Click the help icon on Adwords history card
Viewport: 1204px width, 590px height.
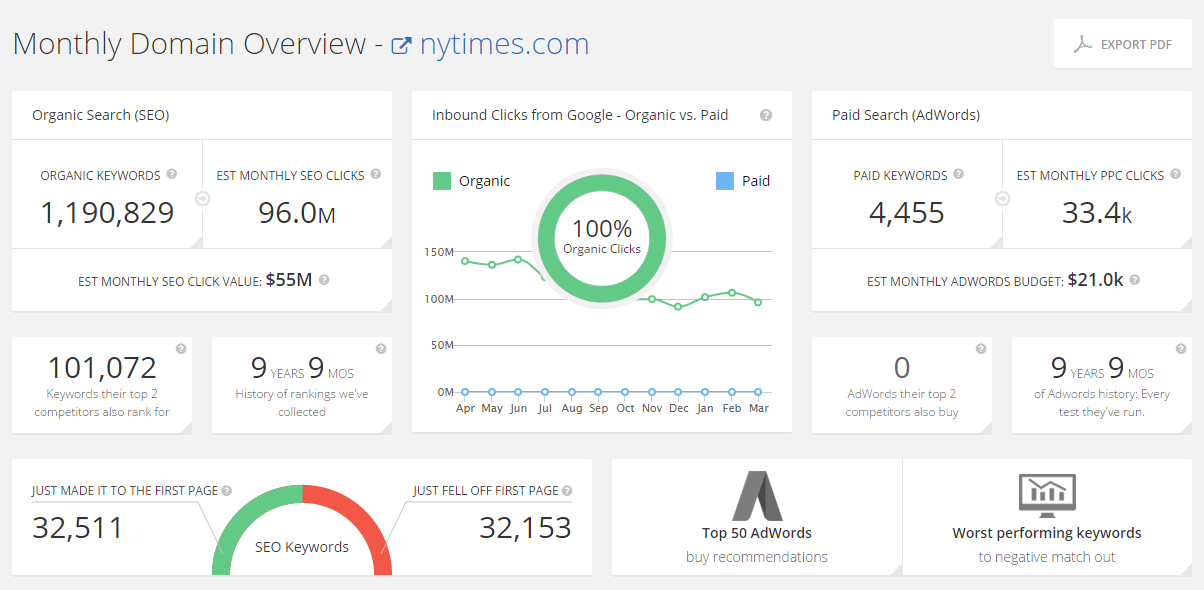click(1181, 349)
